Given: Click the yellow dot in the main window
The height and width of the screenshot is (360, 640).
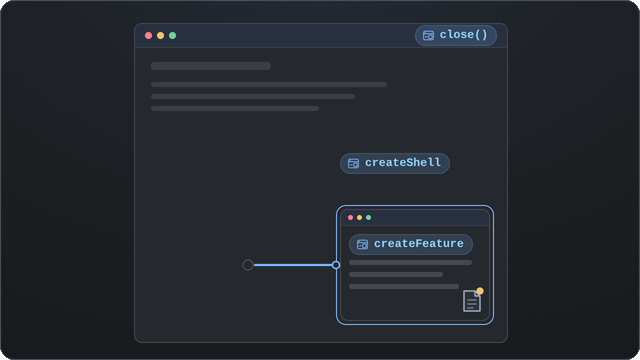Looking at the screenshot, I should [160, 36].
